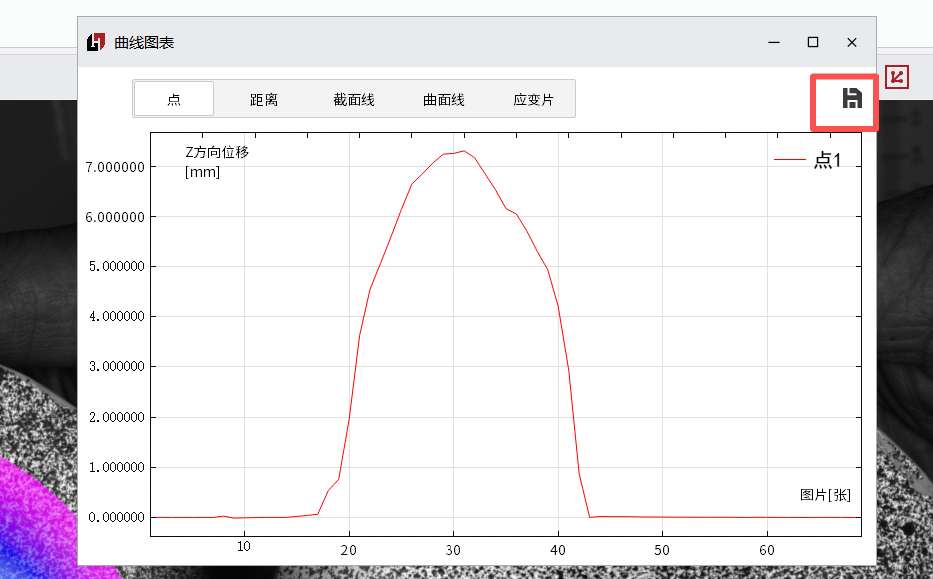Click the peak of the red curve

pos(463,151)
